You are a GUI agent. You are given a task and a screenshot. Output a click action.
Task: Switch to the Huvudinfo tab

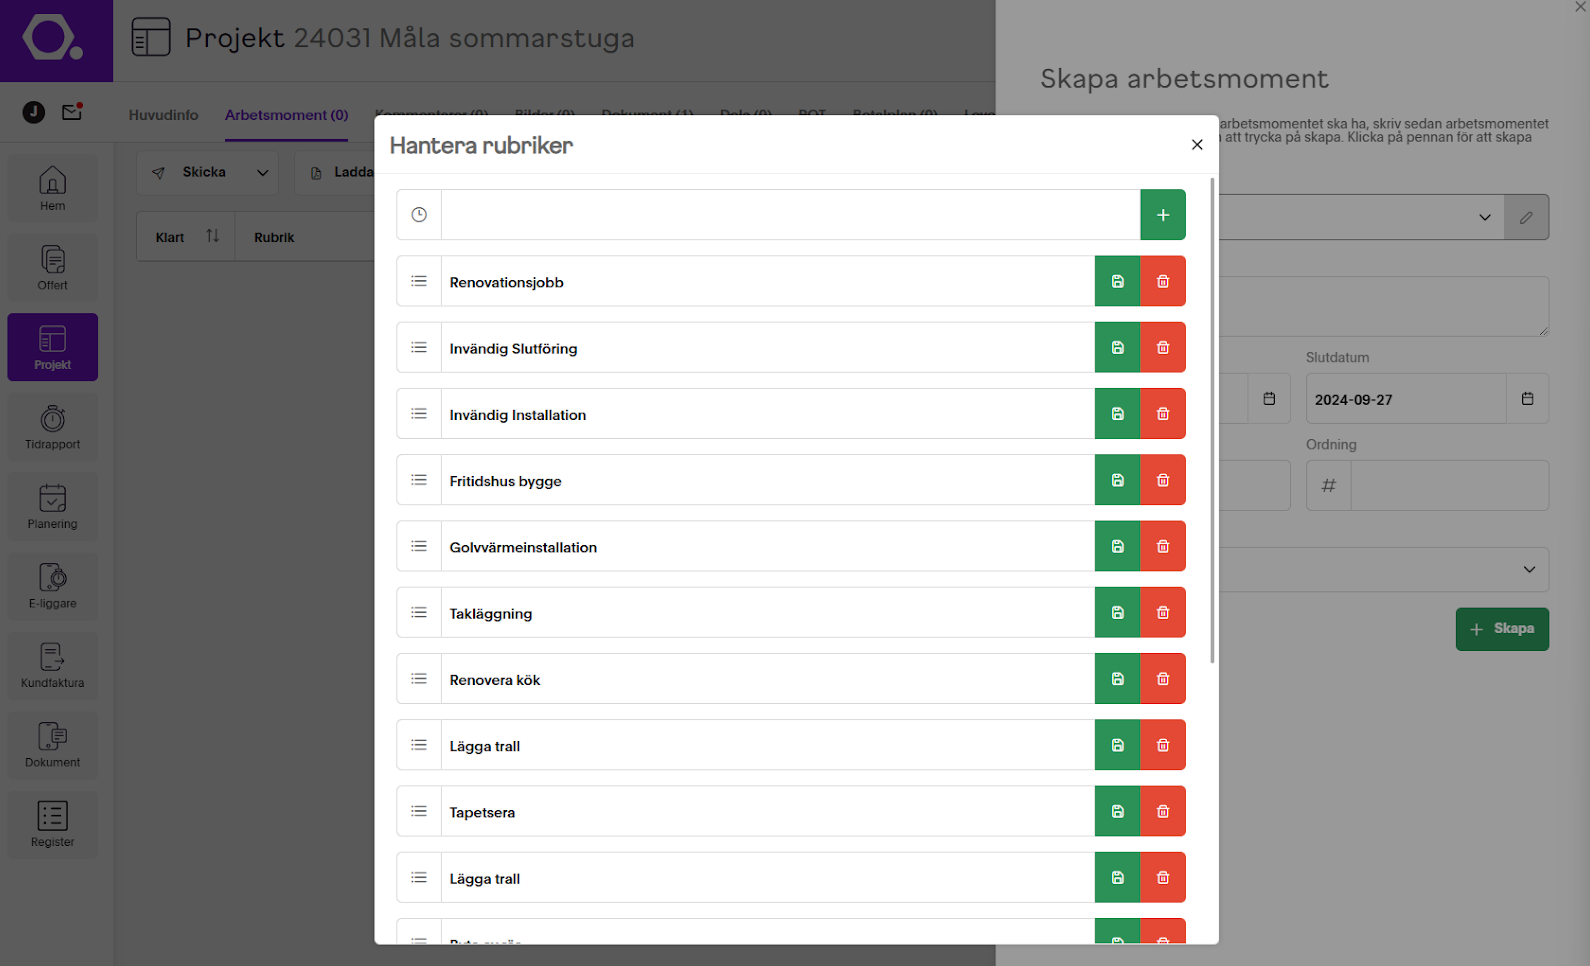coord(163,115)
